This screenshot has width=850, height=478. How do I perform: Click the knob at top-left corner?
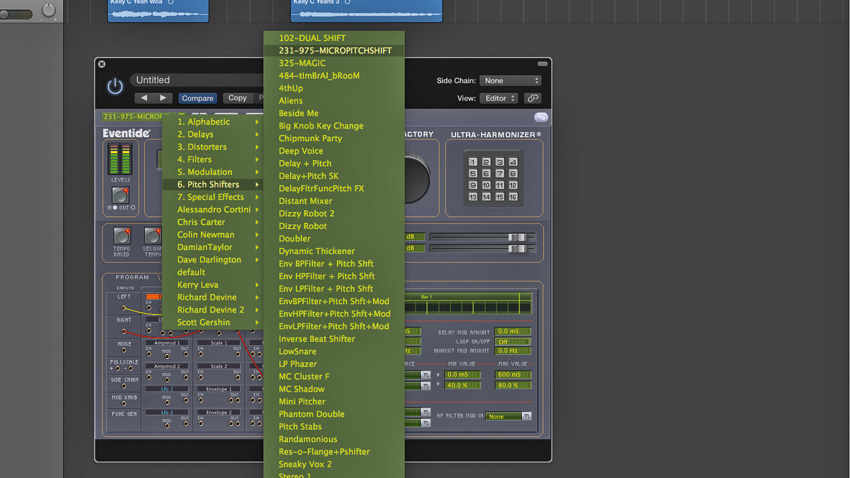49,10
